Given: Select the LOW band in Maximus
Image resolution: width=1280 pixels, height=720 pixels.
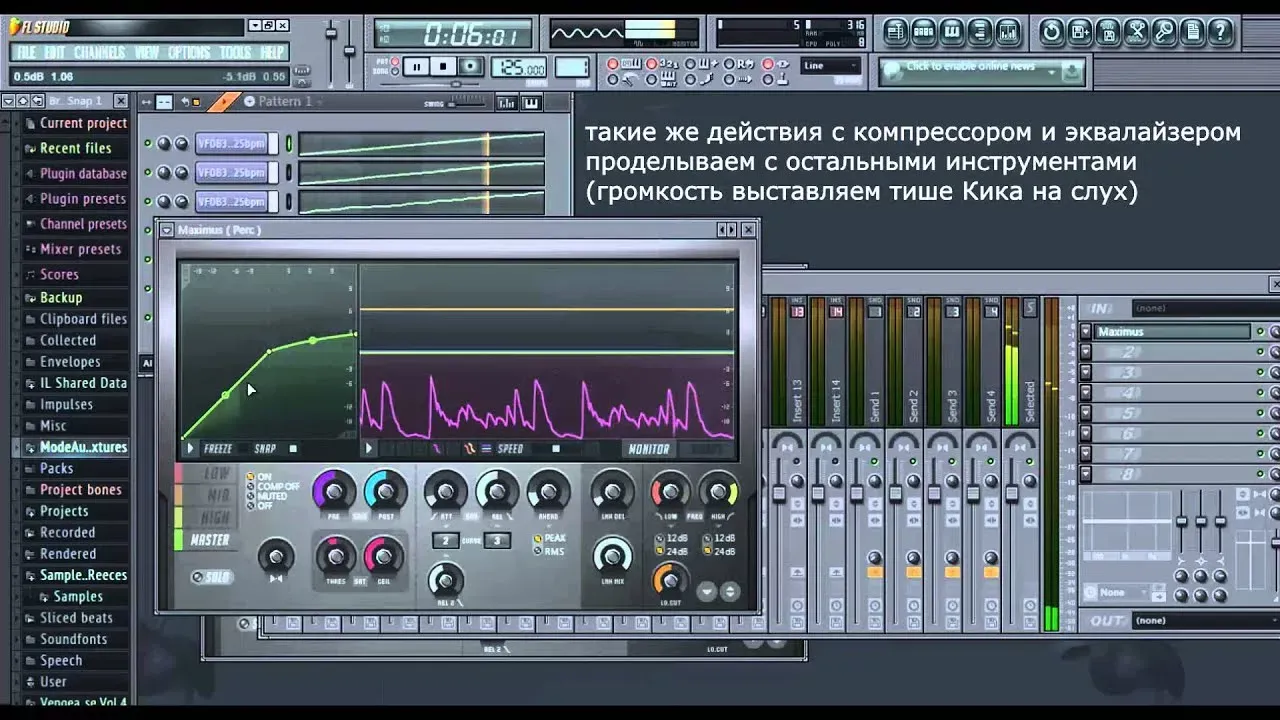Looking at the screenshot, I should coord(206,473).
